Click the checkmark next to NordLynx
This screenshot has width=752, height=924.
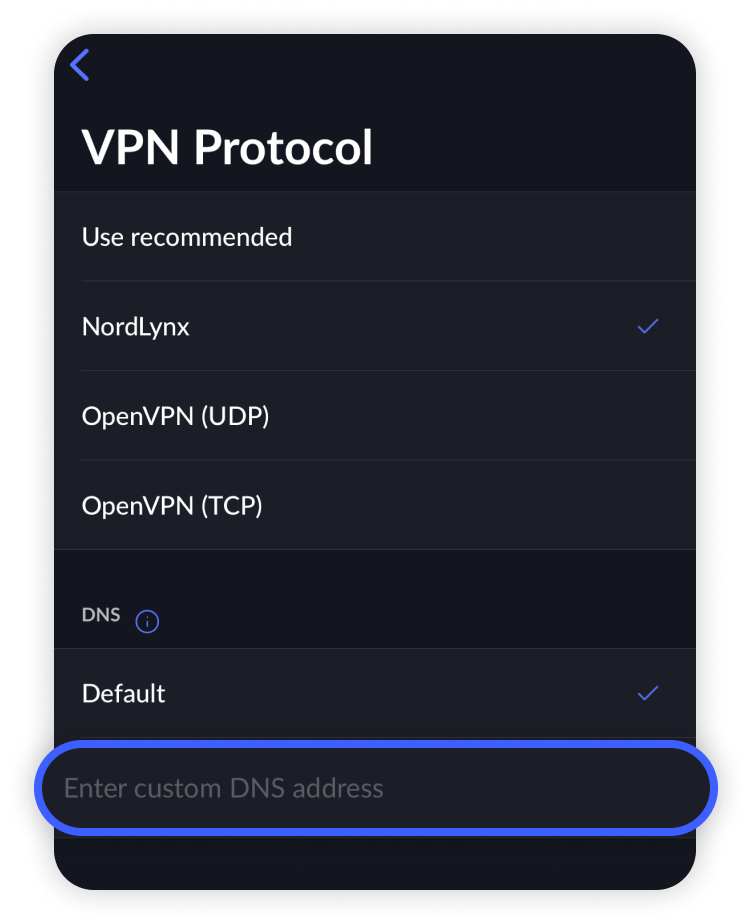pos(648,326)
